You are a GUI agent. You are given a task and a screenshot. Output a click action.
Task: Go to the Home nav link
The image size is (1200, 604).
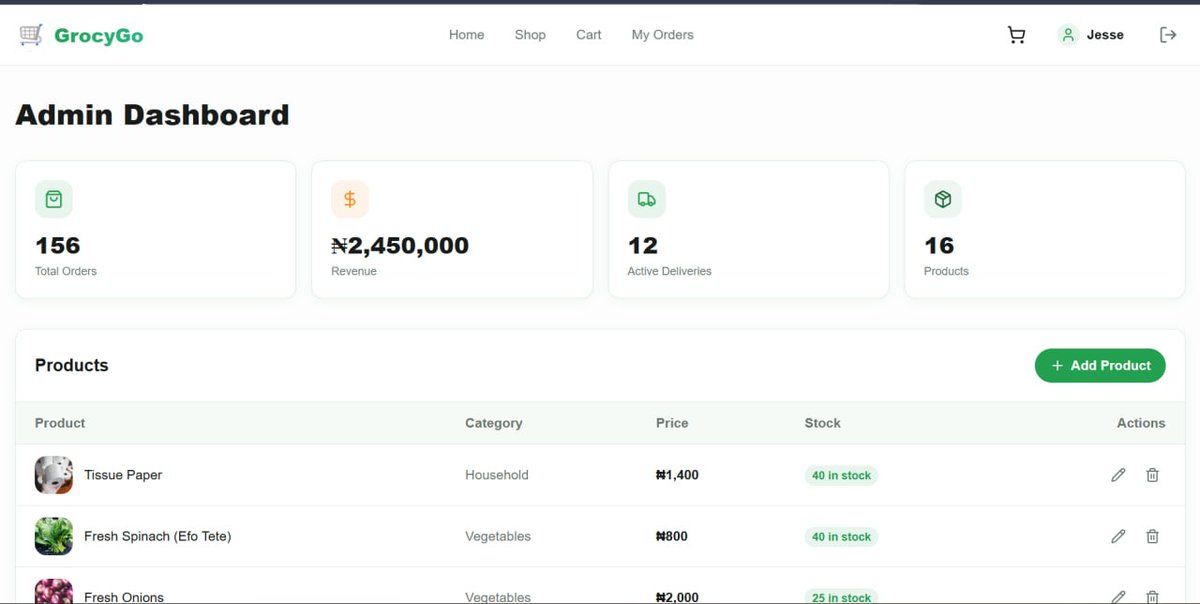click(x=466, y=35)
